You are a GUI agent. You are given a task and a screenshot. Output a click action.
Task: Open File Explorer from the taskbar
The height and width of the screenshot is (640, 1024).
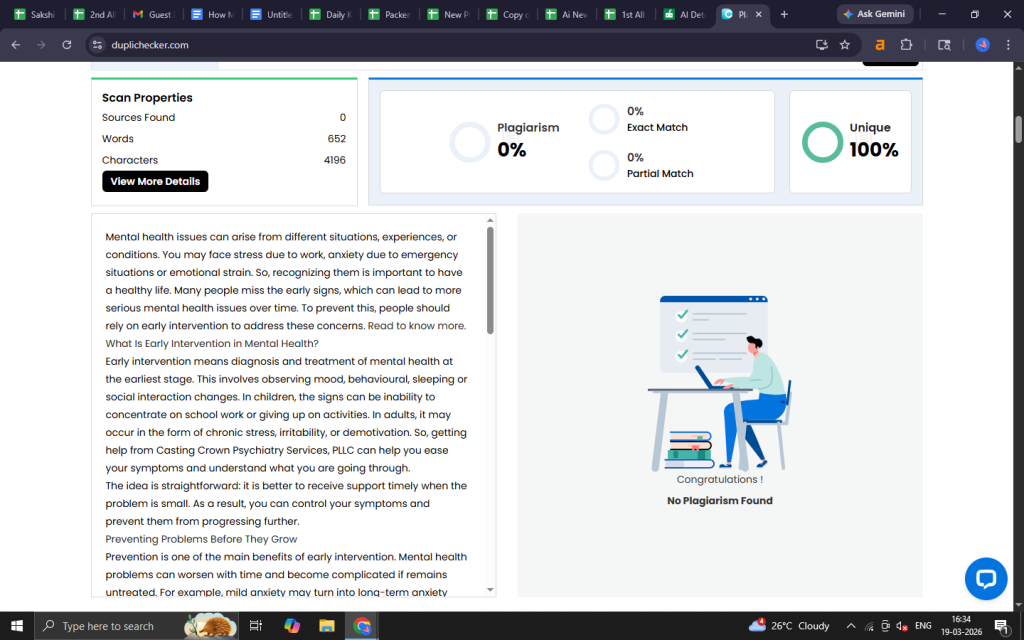click(326, 626)
